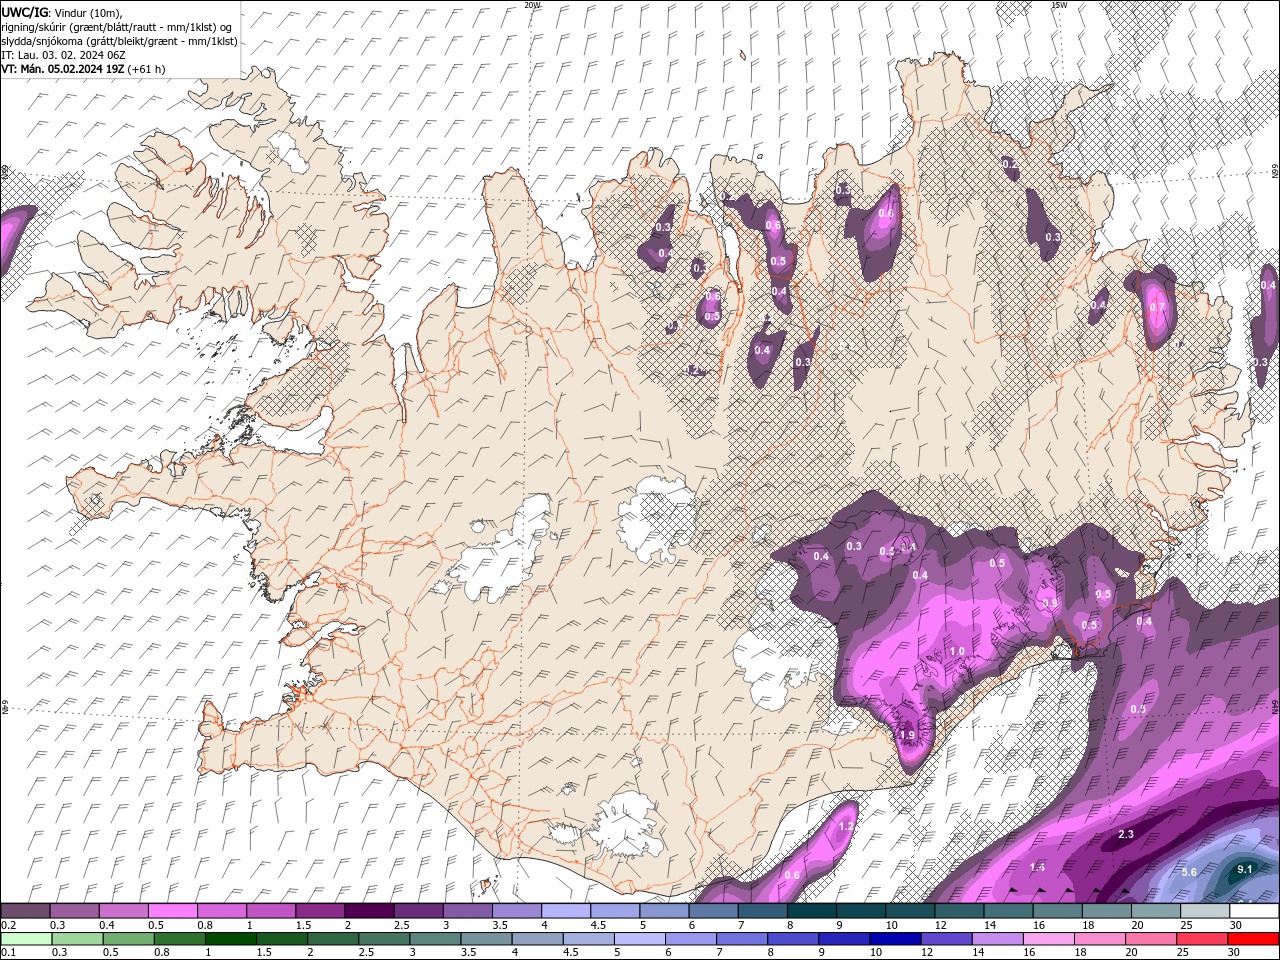Click the label 0.1 in the lower legend row
1280x960 pixels.
pyautogui.click(x=9, y=953)
